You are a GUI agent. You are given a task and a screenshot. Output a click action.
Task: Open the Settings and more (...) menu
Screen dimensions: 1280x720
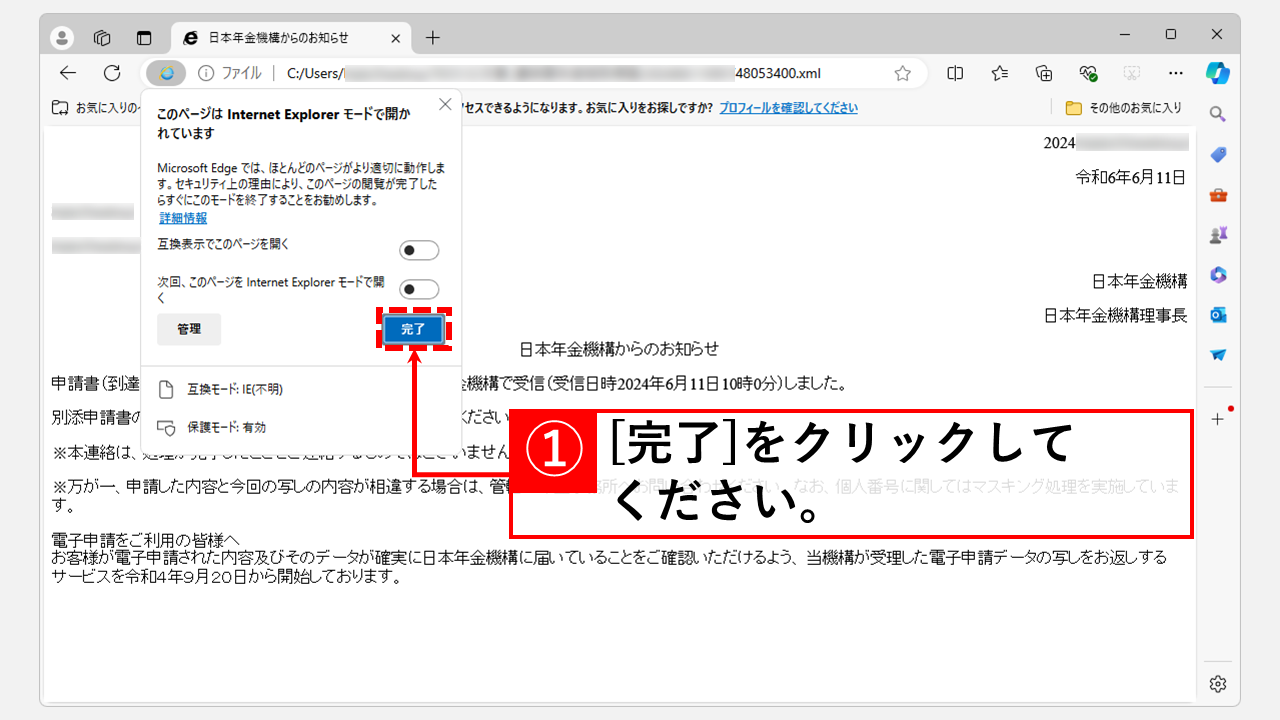click(x=1175, y=73)
